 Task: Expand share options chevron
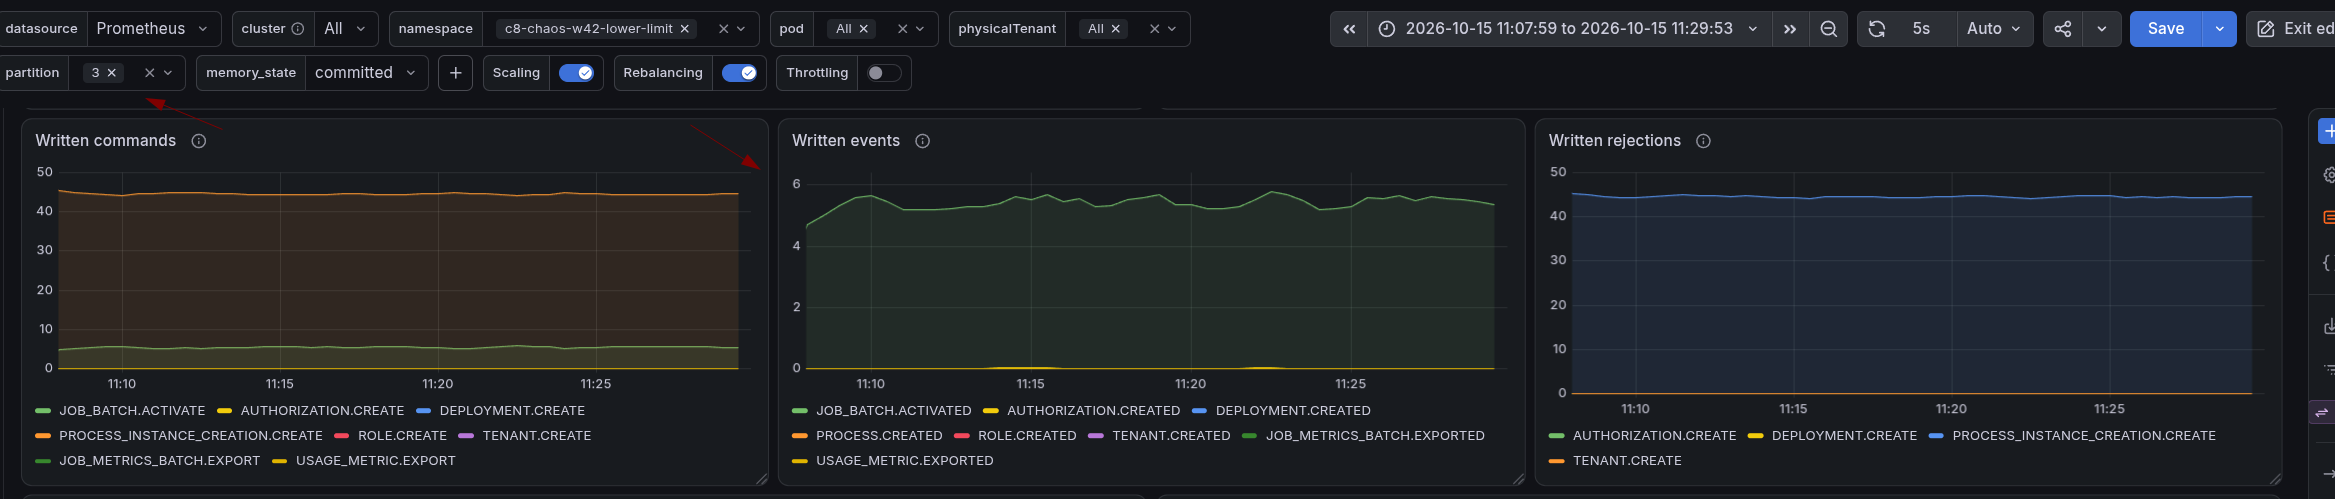pos(2102,29)
